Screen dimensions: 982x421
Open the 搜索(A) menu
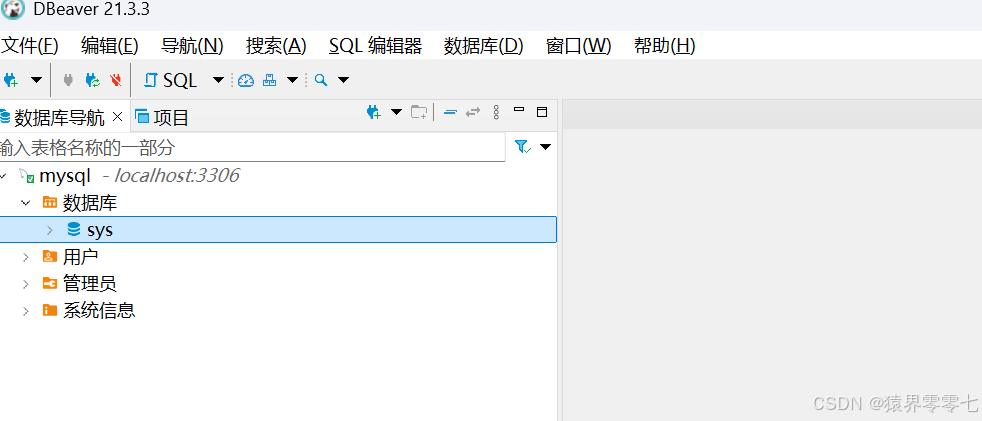(x=276, y=46)
